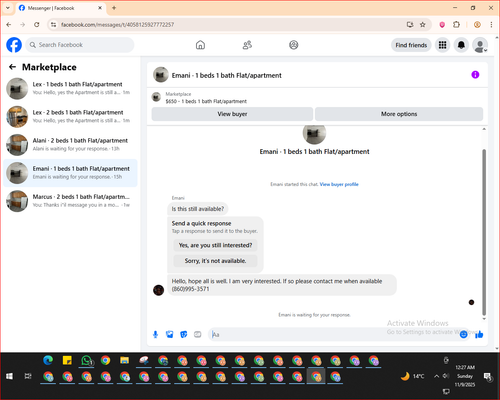Screen dimensions: 500x400
Task: Open File Explorer from taskbar
Action: click(x=125, y=360)
